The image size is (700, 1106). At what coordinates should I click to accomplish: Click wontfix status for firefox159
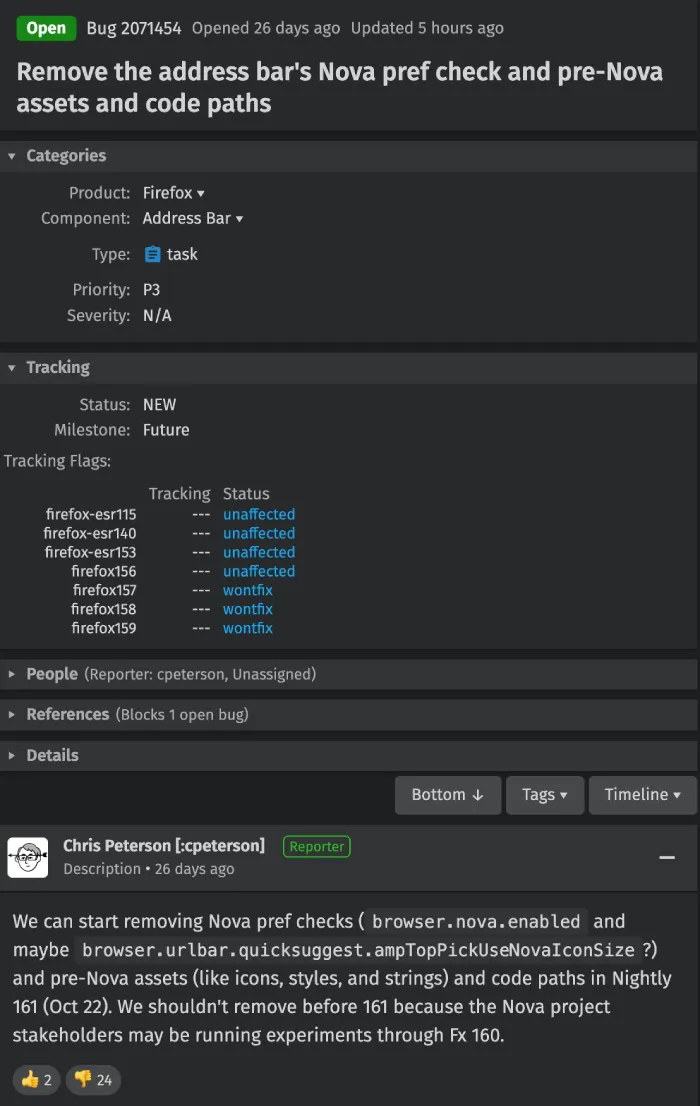click(248, 628)
